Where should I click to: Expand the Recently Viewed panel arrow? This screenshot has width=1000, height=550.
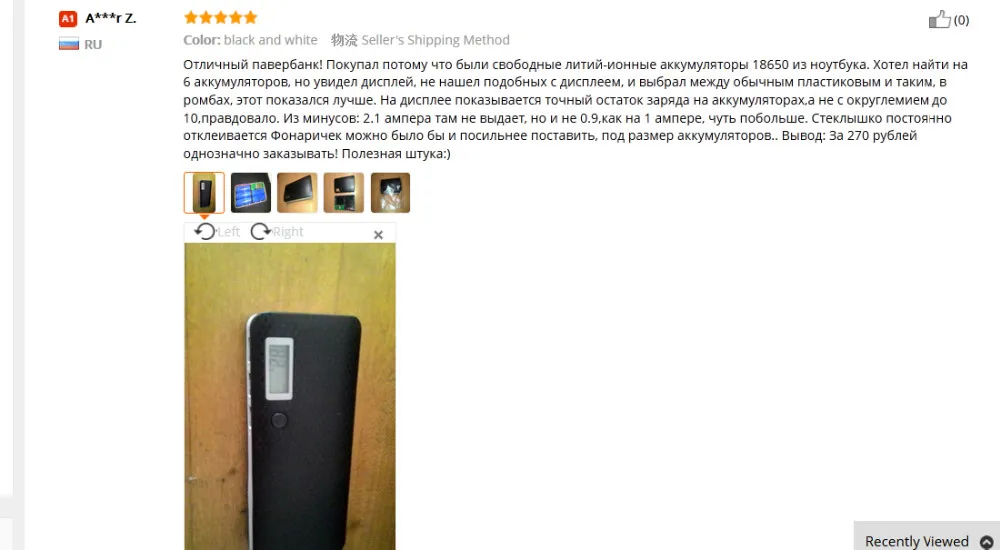pyautogui.click(x=987, y=542)
